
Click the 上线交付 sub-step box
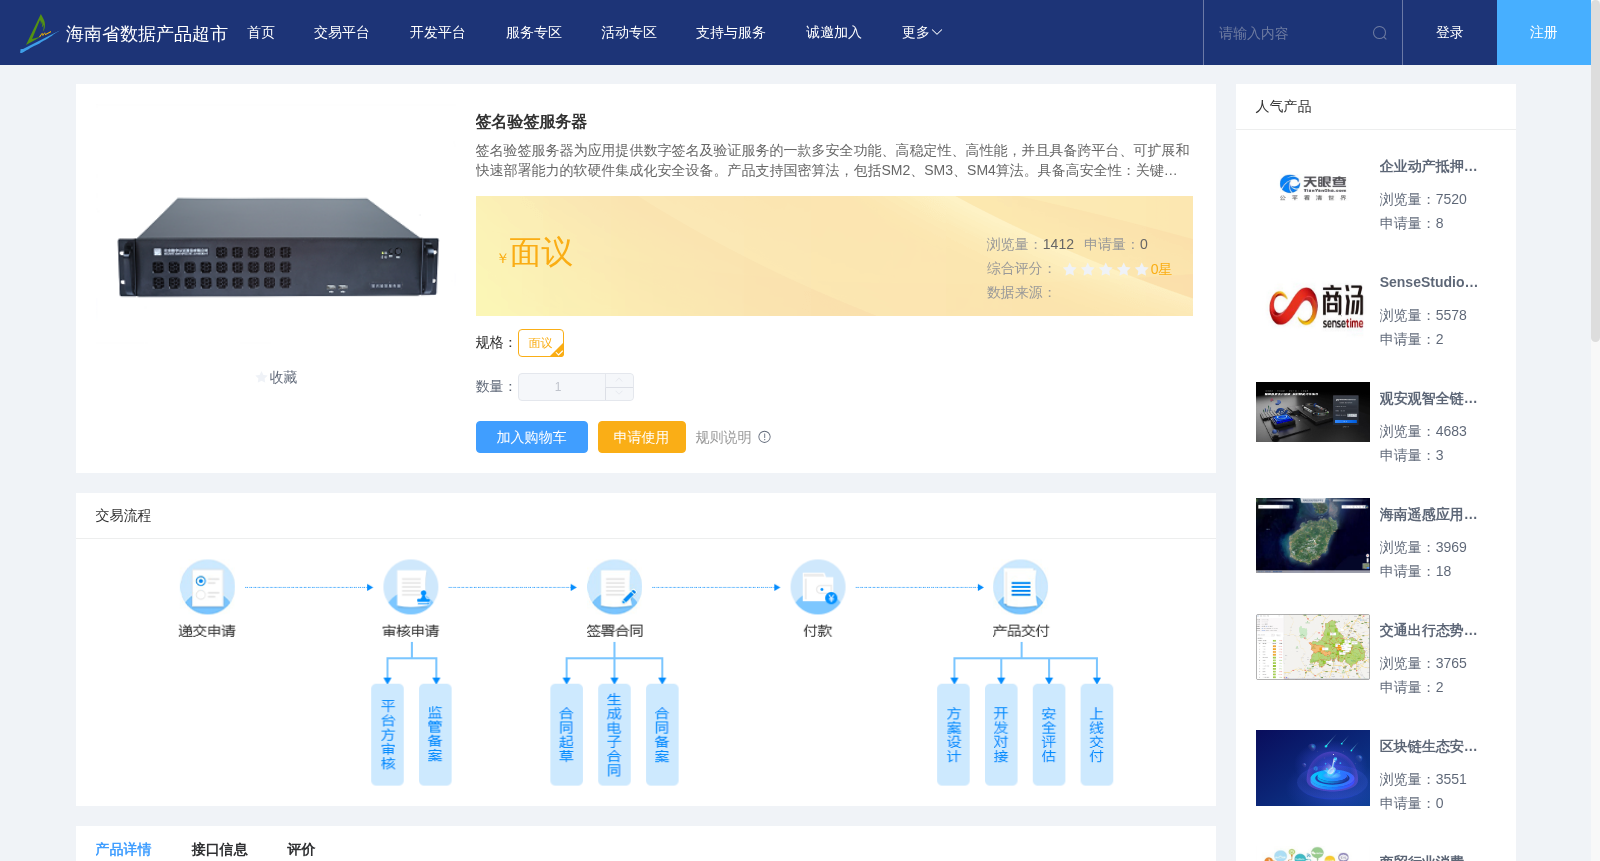pos(1097,735)
